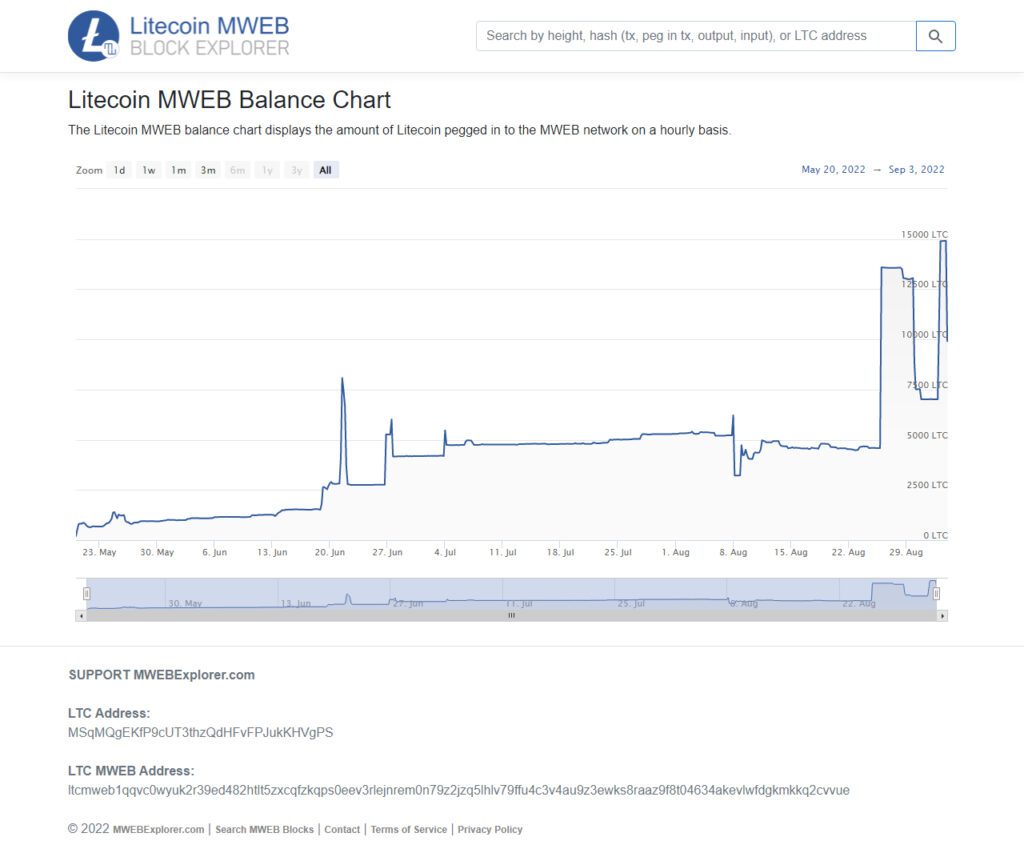
Task: Click the Litecoin MWEB logo icon
Action: (x=93, y=36)
